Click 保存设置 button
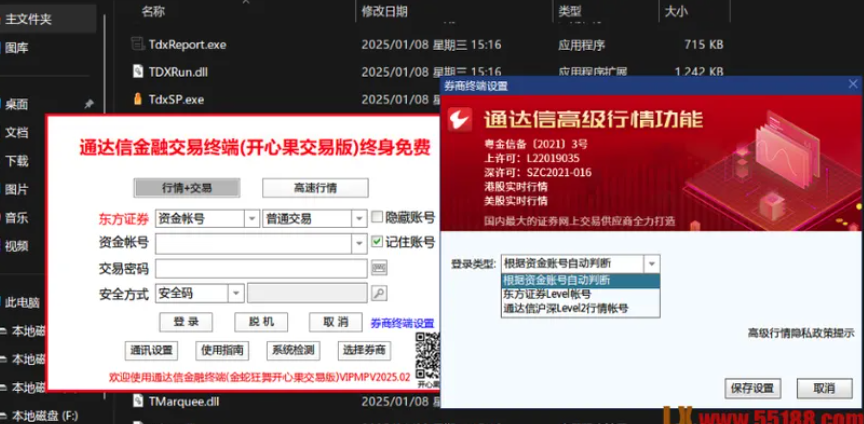This screenshot has height=424, width=864. 753,388
